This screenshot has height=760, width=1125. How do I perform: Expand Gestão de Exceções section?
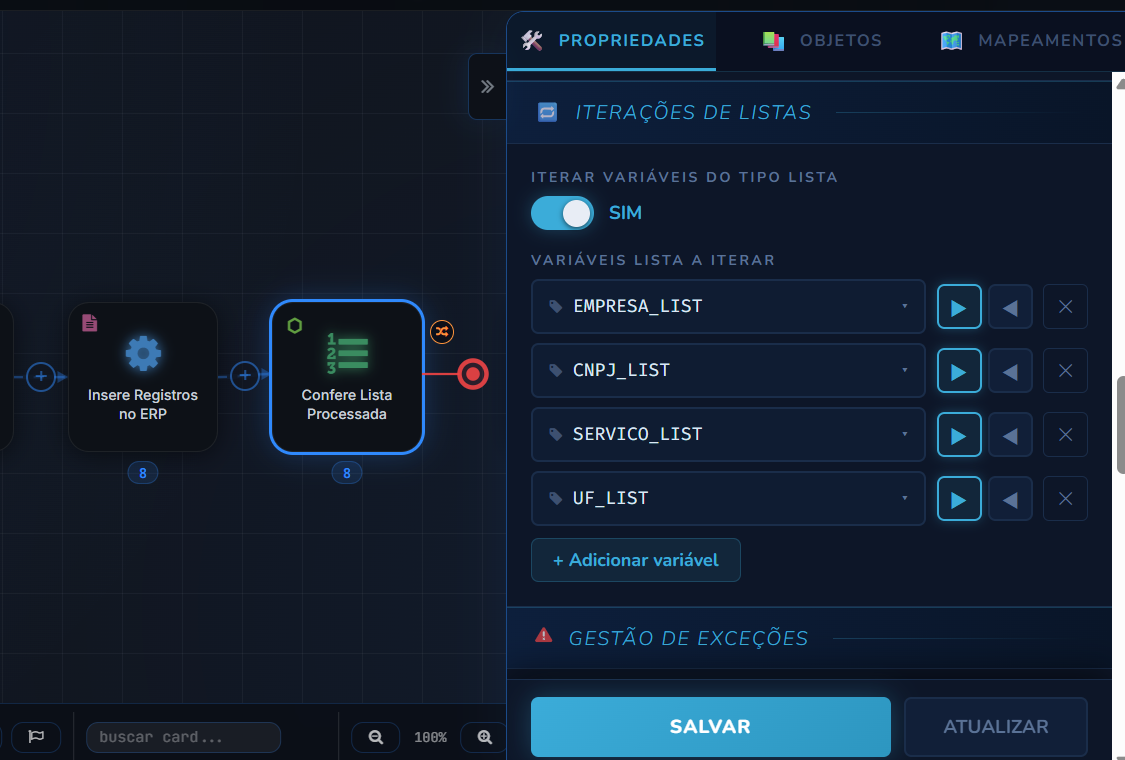(809, 638)
